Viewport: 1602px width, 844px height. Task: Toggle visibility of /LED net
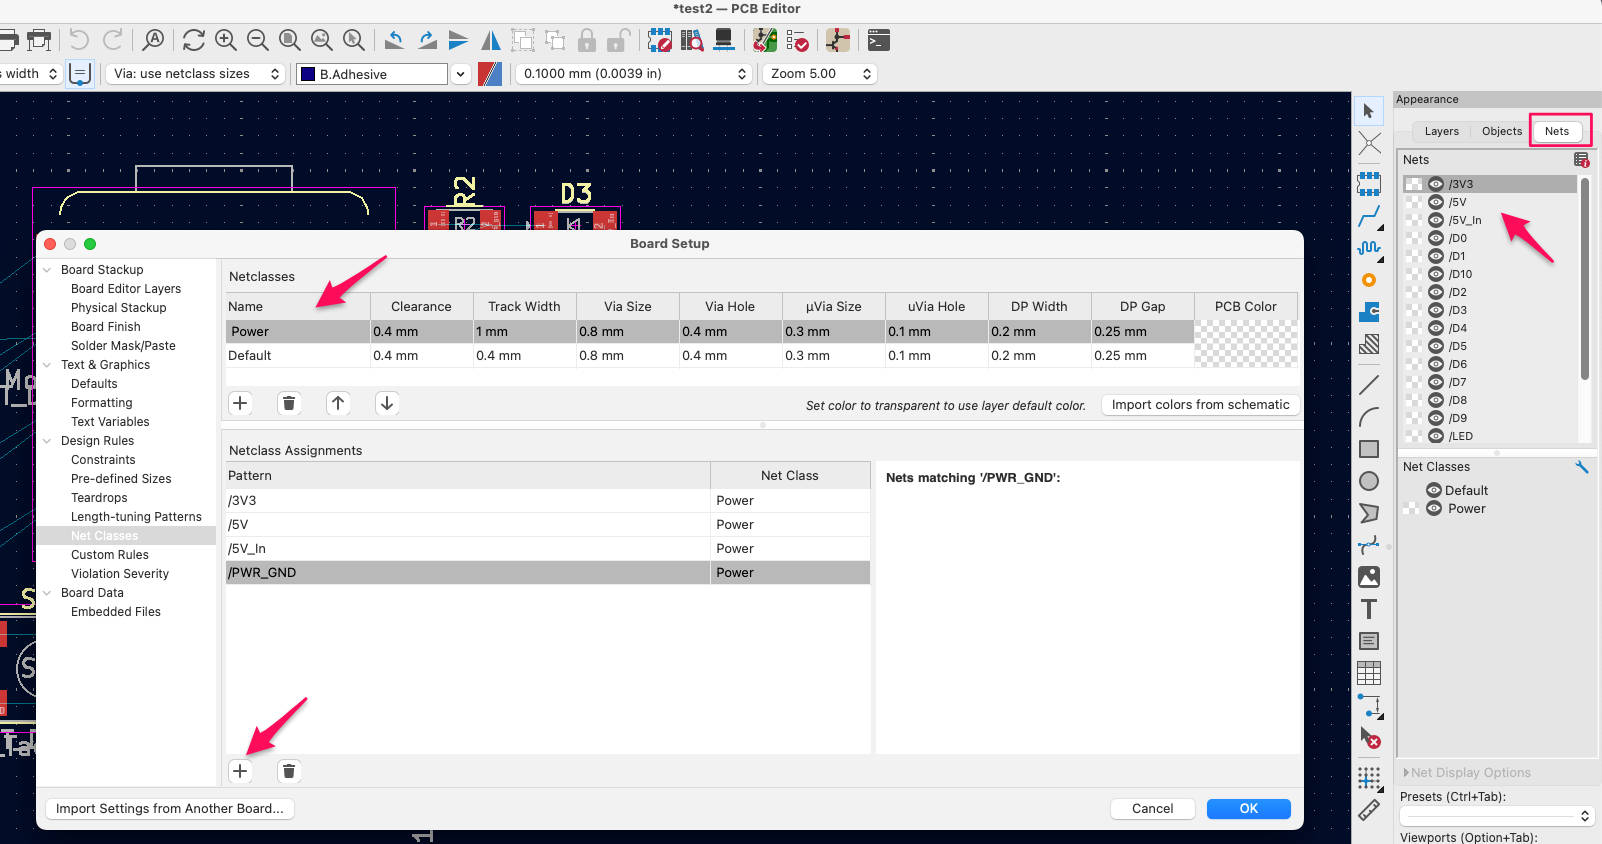pyautogui.click(x=1436, y=436)
